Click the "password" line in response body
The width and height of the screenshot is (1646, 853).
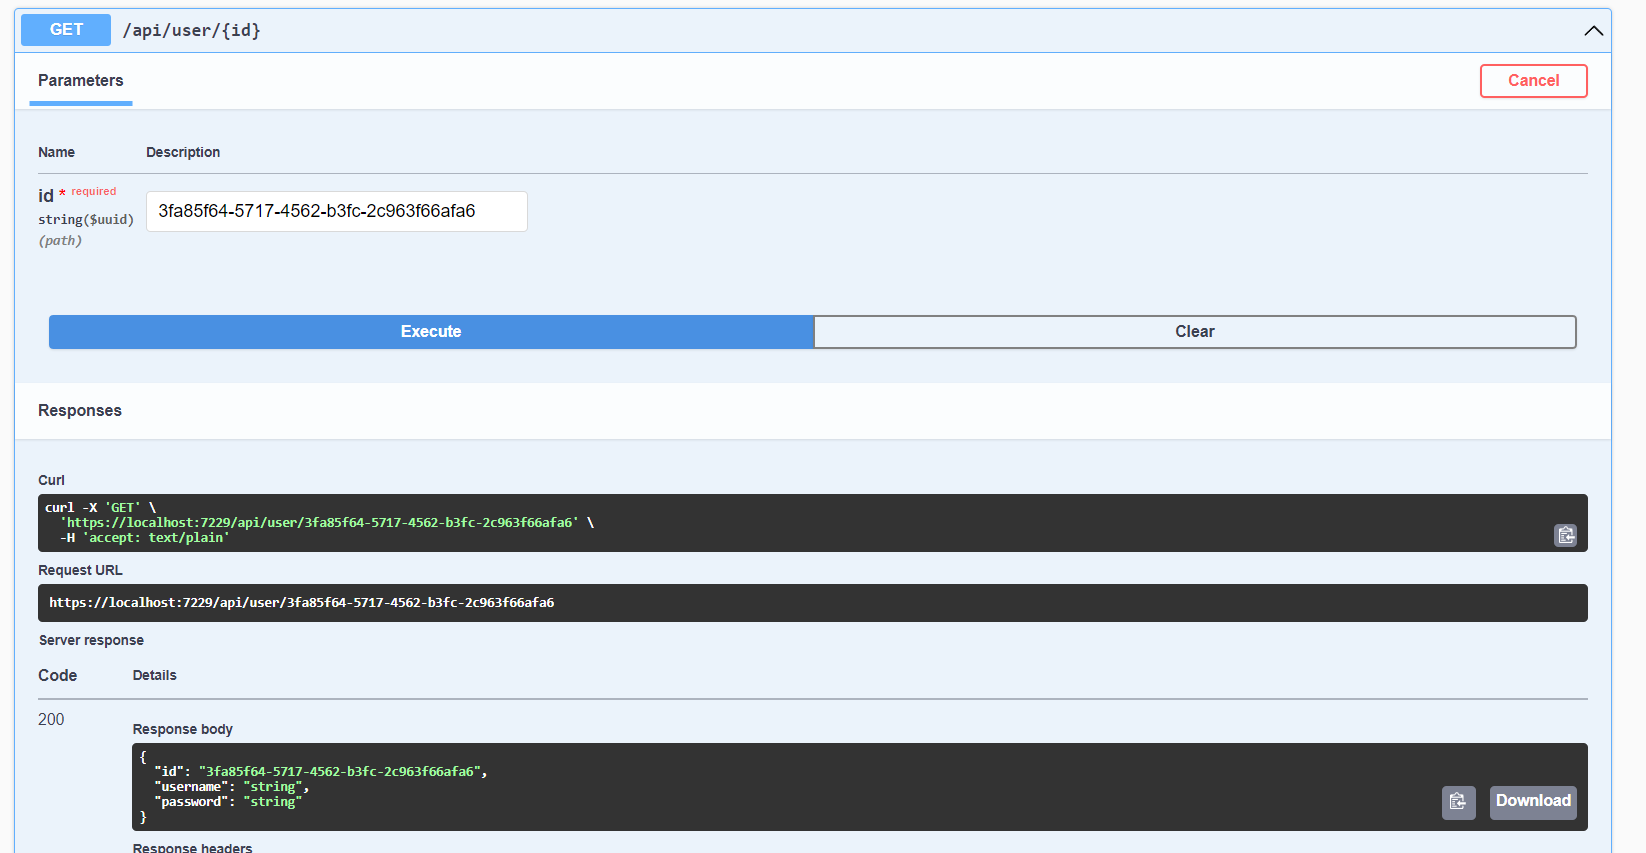pos(228,802)
